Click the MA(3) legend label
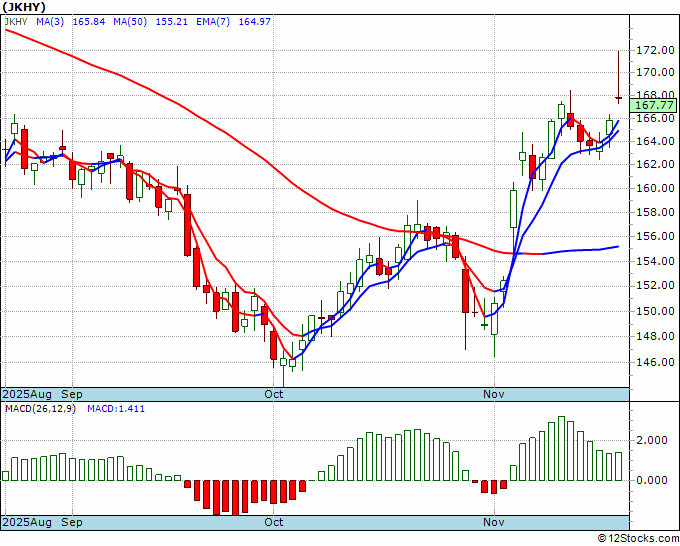The image size is (680, 546). click(50, 21)
